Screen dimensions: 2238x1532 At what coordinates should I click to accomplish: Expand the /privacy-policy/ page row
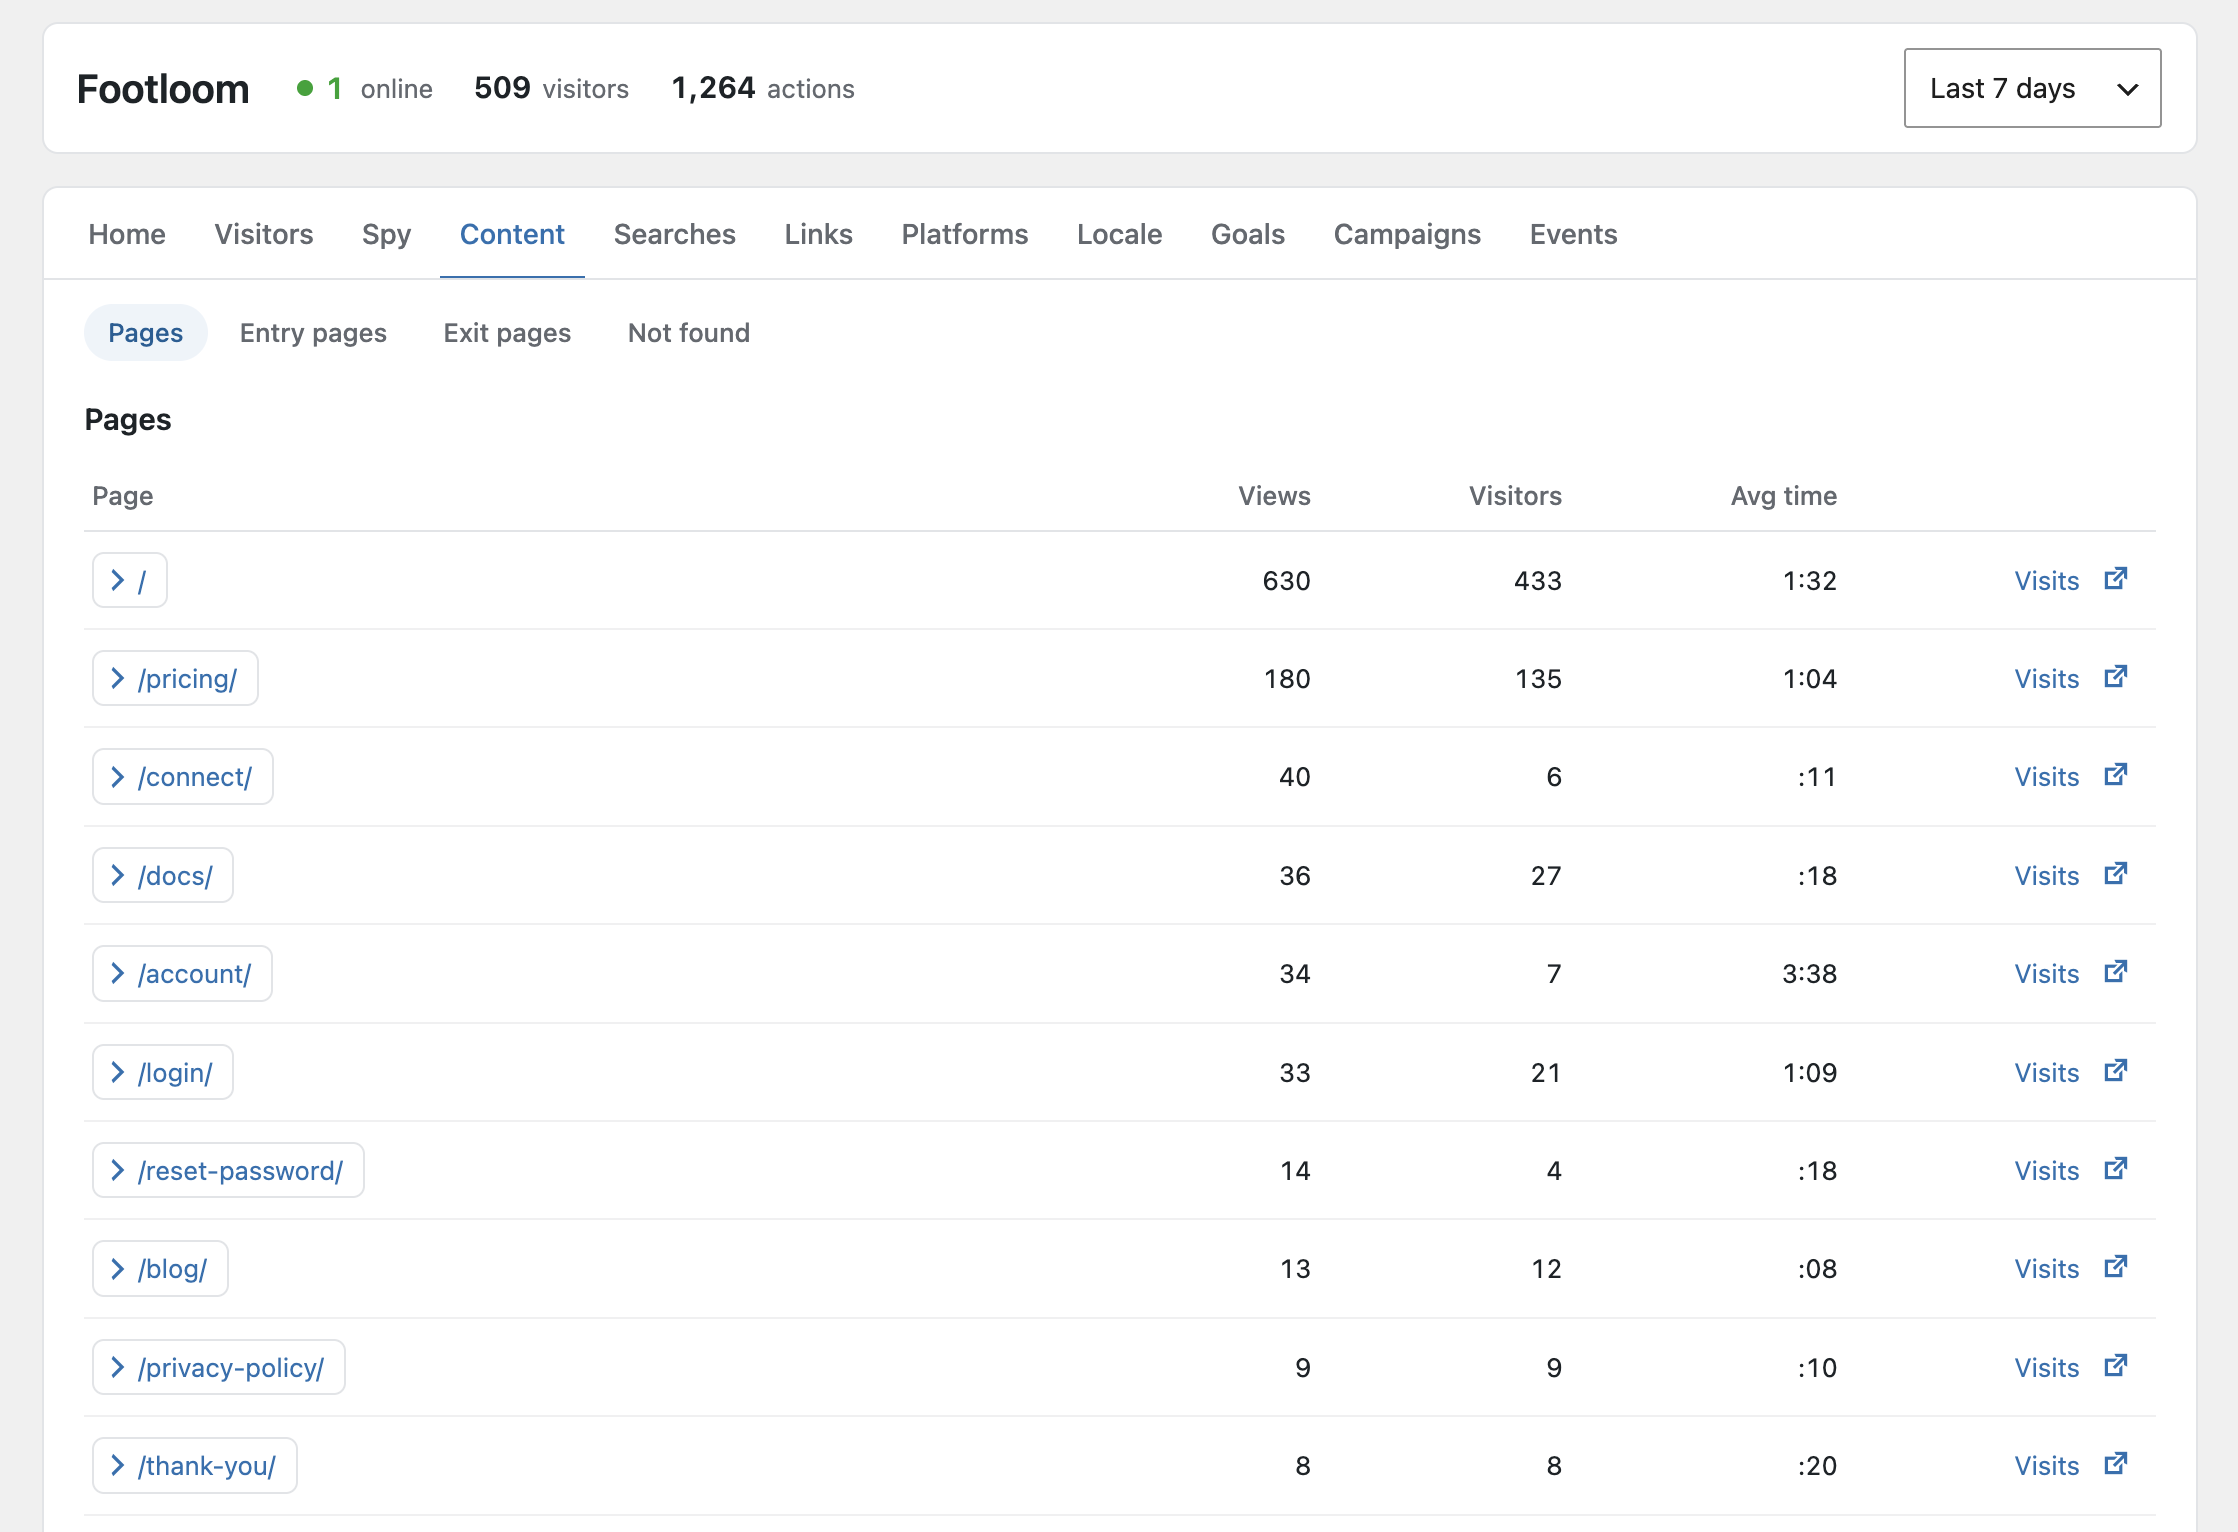point(219,1368)
